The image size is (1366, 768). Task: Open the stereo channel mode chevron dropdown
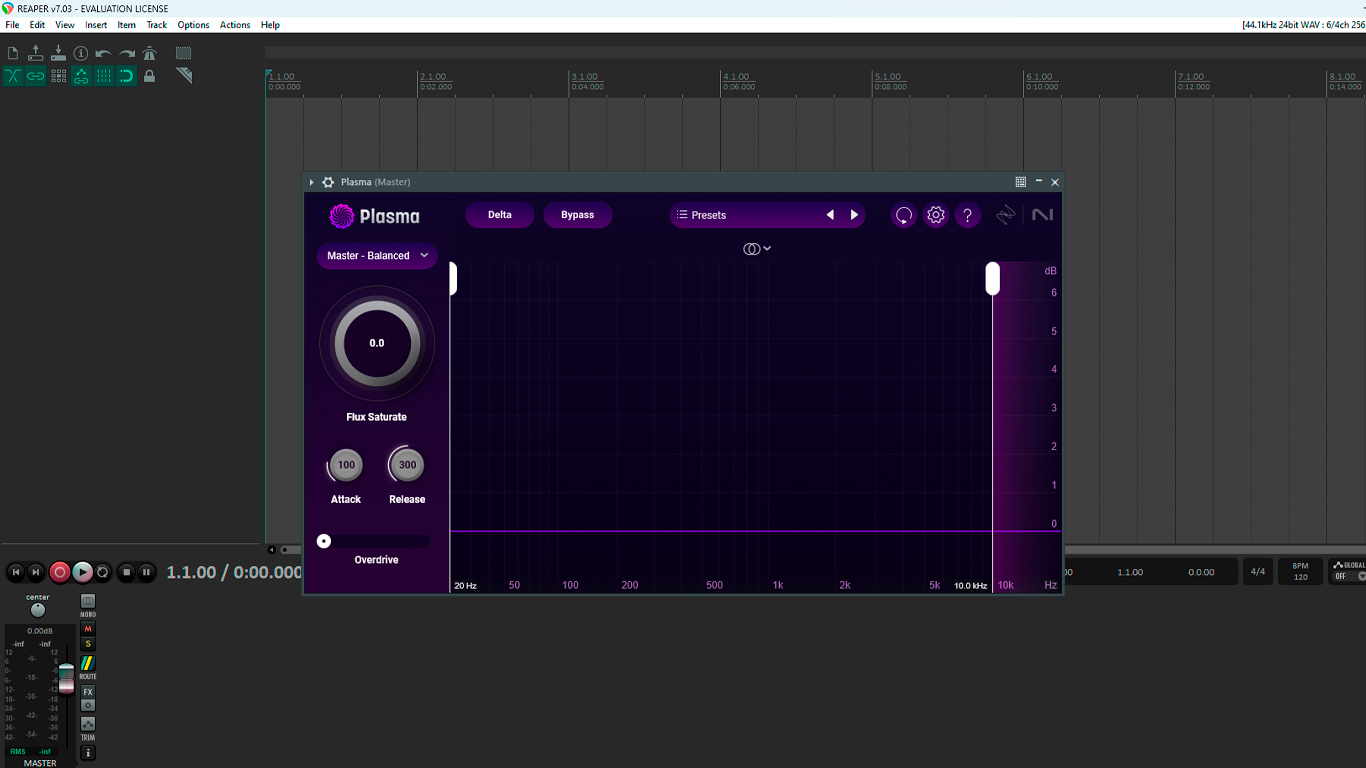pyautogui.click(x=767, y=249)
